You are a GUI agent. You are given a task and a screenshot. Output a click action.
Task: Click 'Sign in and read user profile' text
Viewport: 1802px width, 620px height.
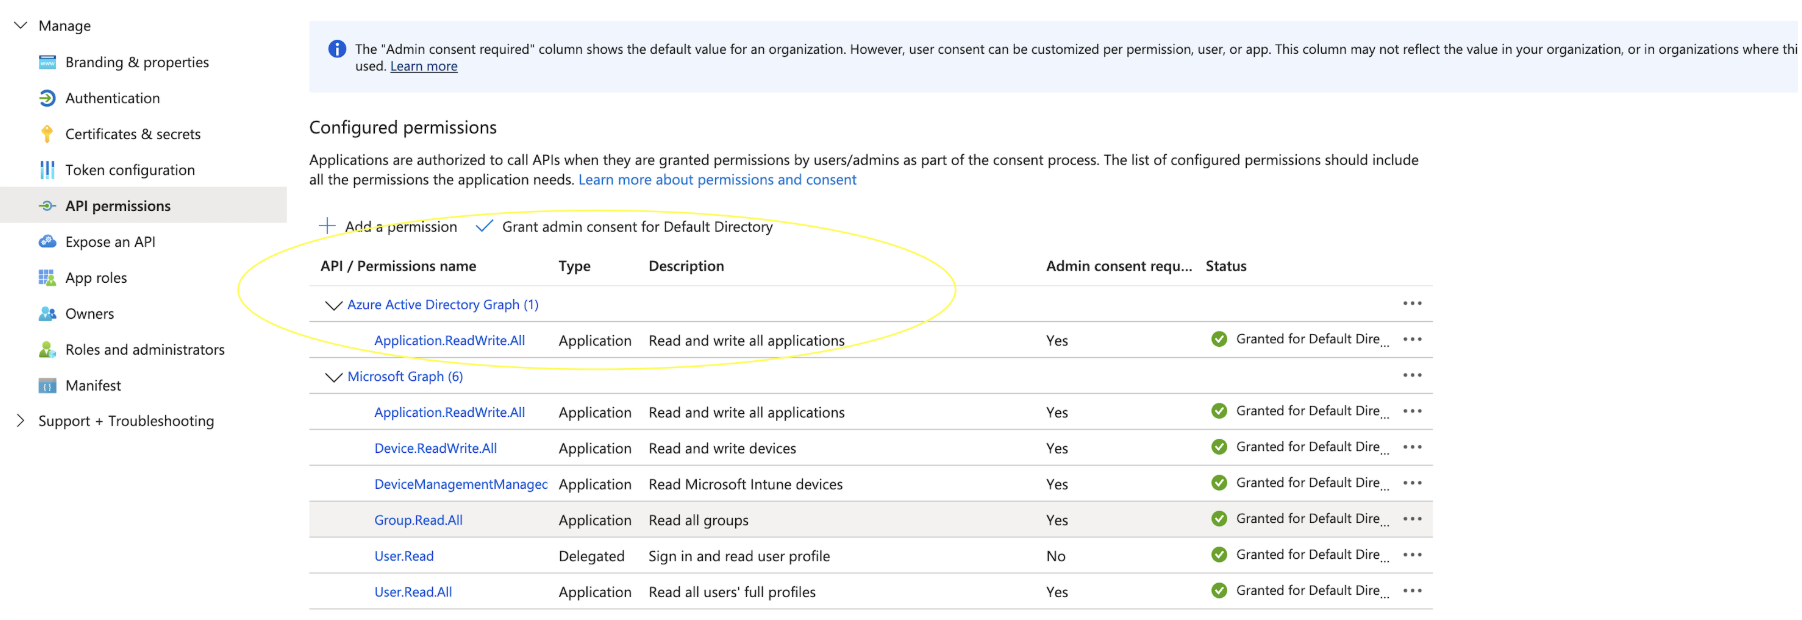click(739, 557)
